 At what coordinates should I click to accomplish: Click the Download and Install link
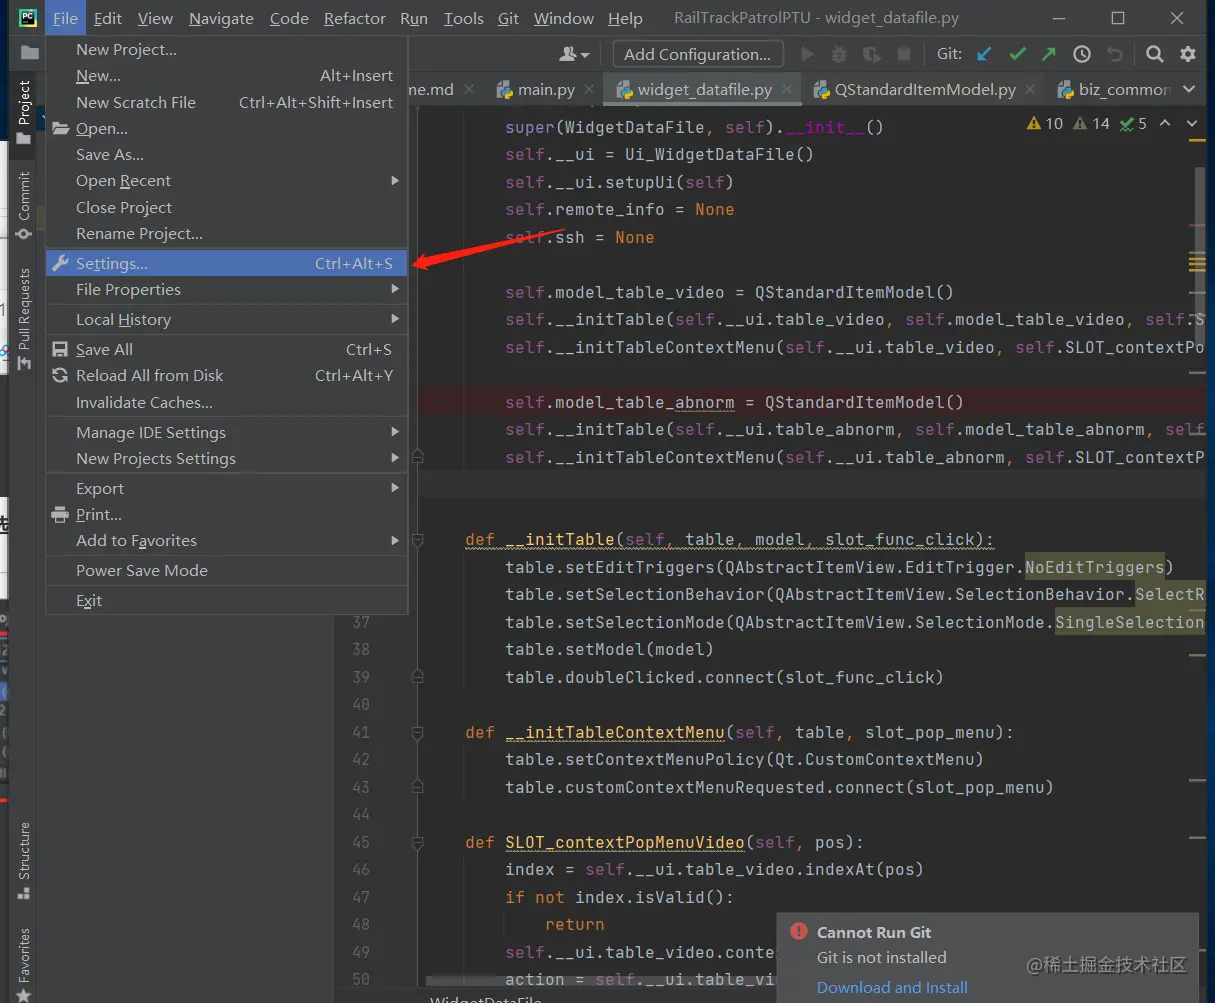click(x=892, y=987)
